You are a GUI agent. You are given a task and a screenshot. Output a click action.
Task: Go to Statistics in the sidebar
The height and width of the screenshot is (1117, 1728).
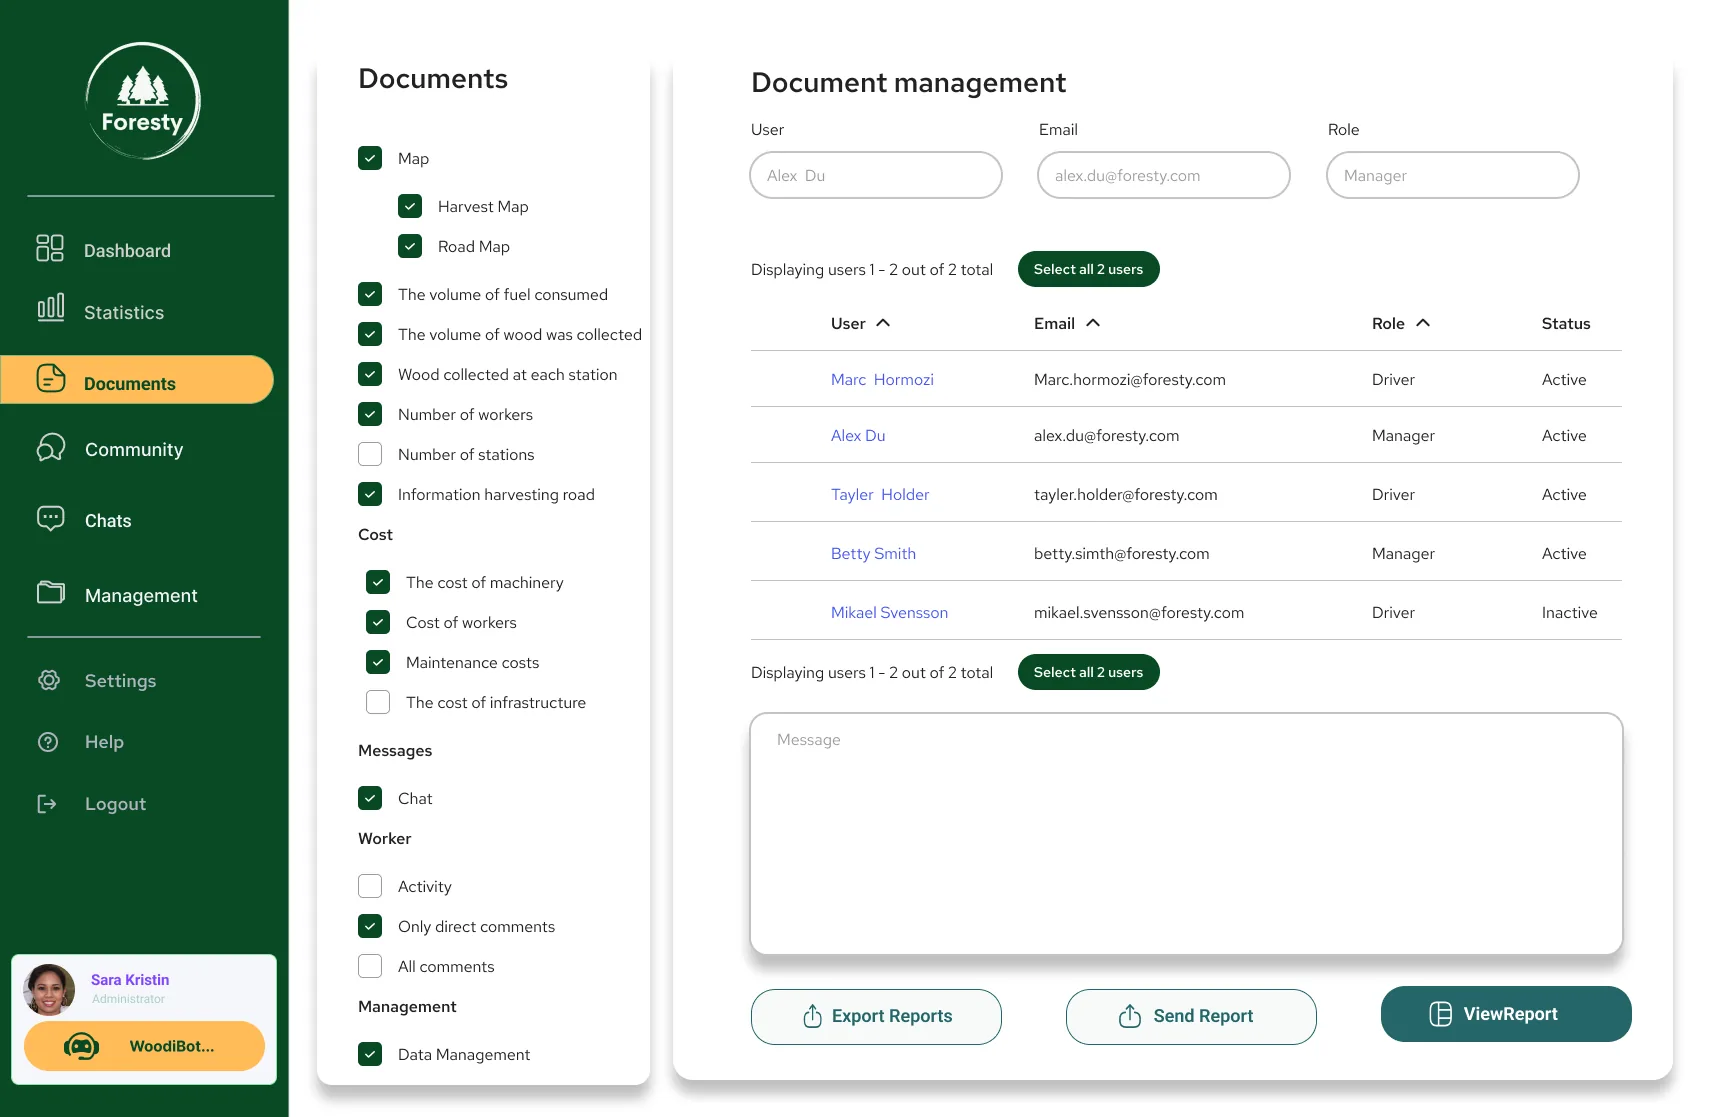point(124,312)
